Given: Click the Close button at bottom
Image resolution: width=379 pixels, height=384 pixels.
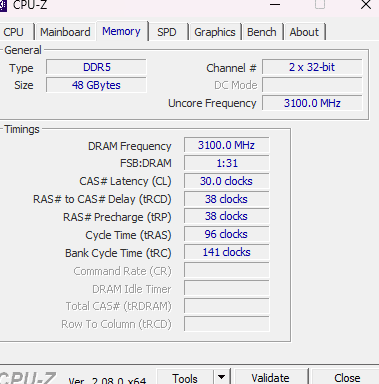Looking at the screenshot, I should point(346,378).
